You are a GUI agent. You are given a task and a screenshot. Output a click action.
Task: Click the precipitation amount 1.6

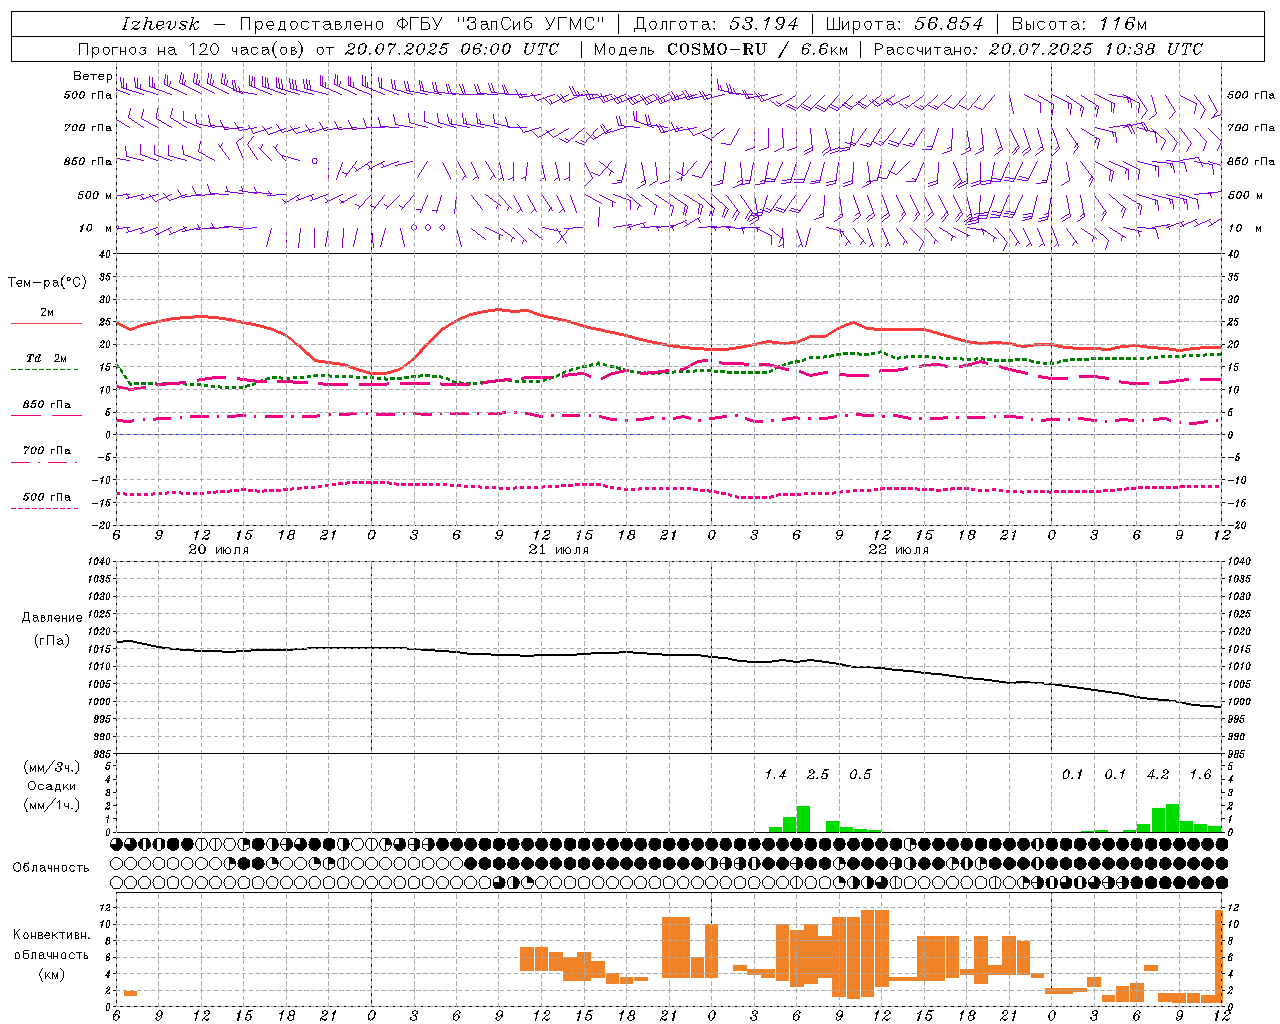(1200, 775)
